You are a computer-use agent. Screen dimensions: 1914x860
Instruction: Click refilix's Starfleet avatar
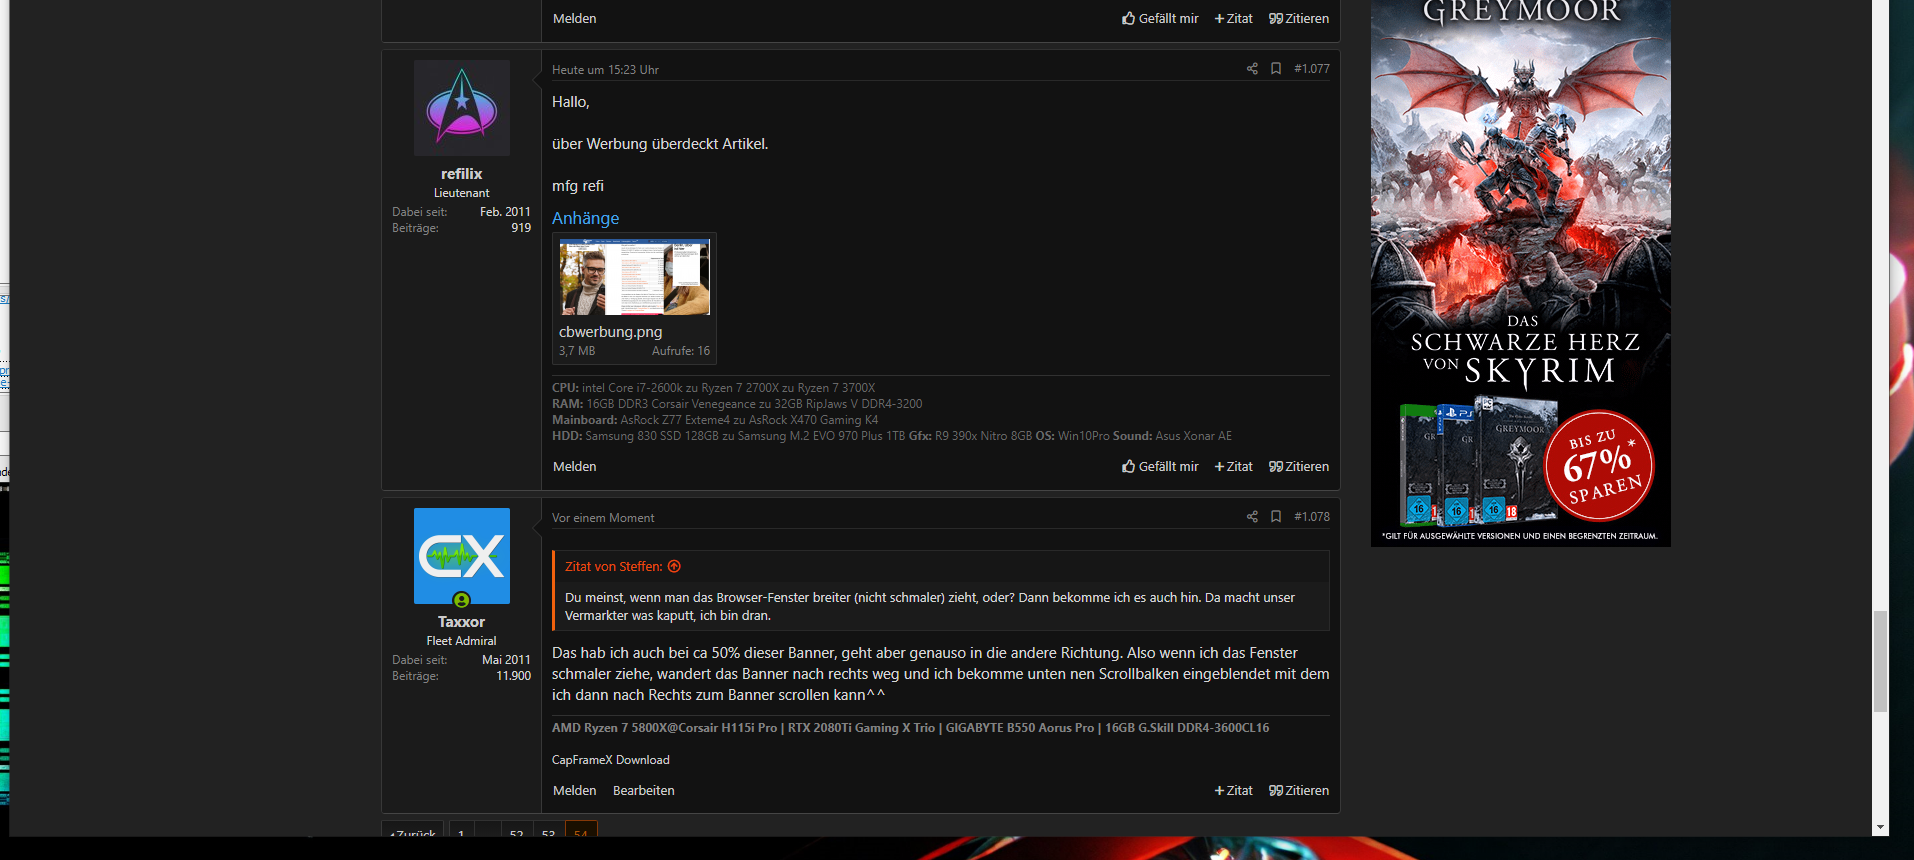462,108
